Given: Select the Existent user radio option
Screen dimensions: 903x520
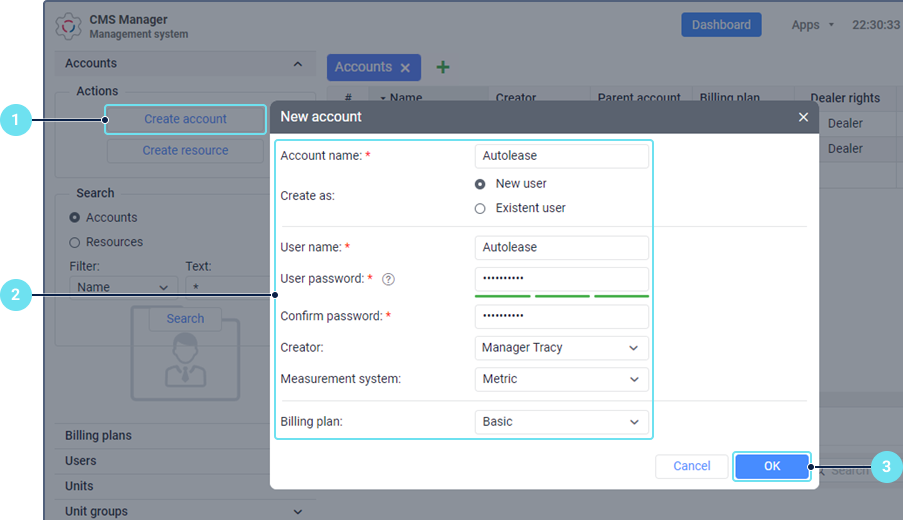Looking at the screenshot, I should coord(480,208).
